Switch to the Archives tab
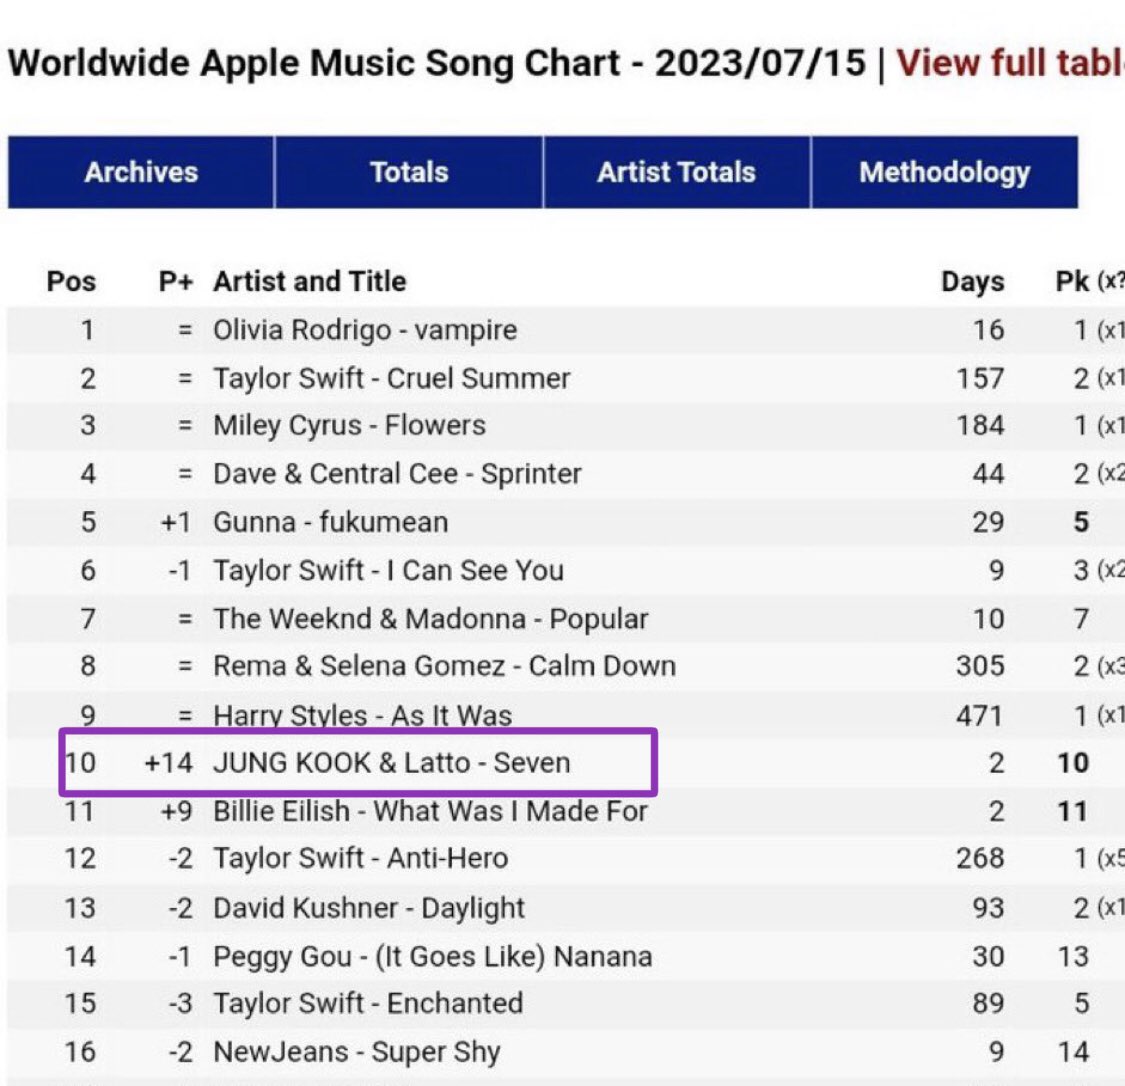The width and height of the screenshot is (1125, 1086). pyautogui.click(x=141, y=172)
